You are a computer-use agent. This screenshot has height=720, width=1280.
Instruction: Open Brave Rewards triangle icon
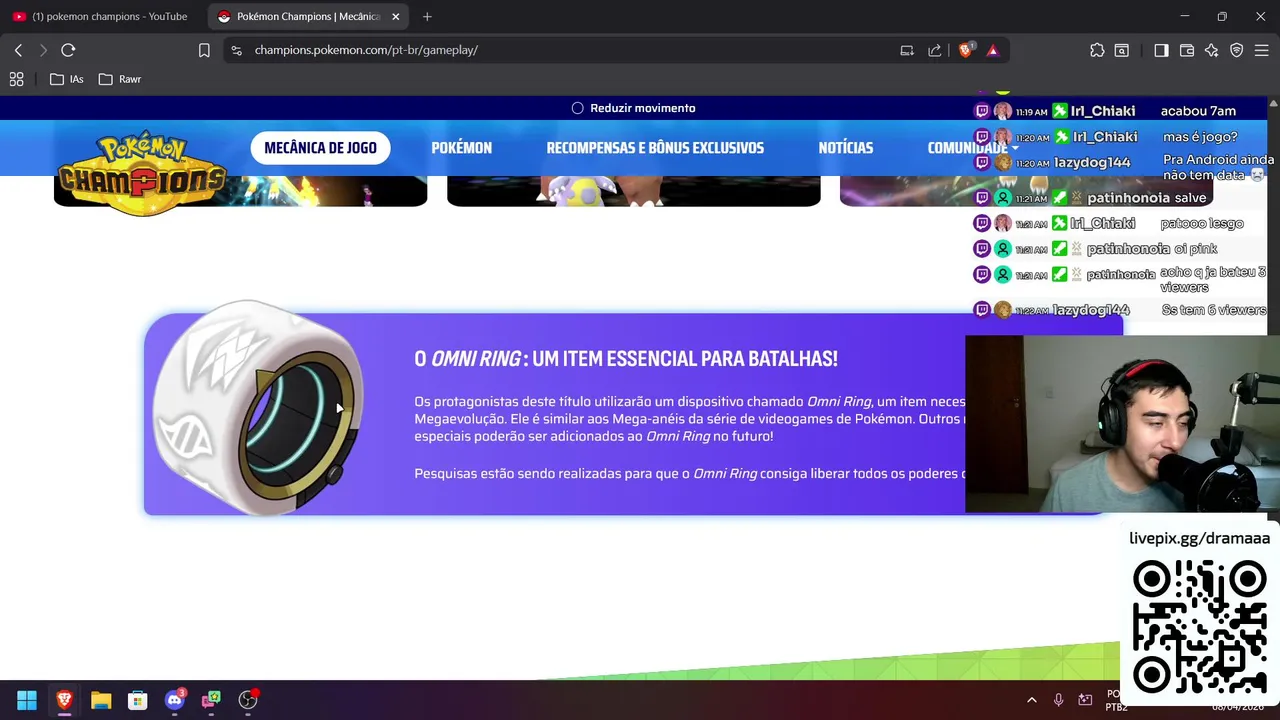click(x=992, y=50)
